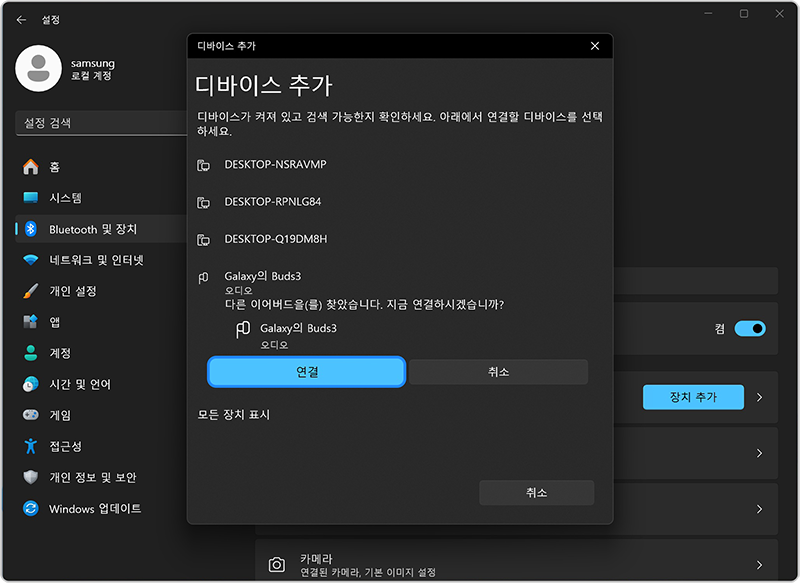The image size is (800, 584).
Task: Click the back arrow in Settings
Action: pyautogui.click(x=21, y=20)
